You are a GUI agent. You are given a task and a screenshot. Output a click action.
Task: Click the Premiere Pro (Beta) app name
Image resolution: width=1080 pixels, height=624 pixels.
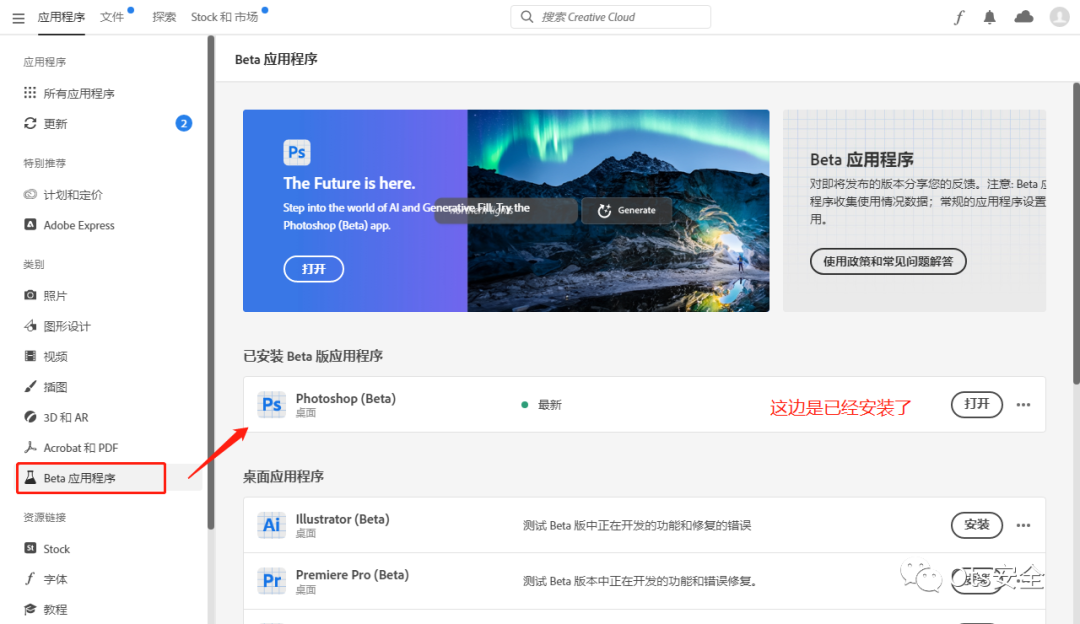coord(352,574)
